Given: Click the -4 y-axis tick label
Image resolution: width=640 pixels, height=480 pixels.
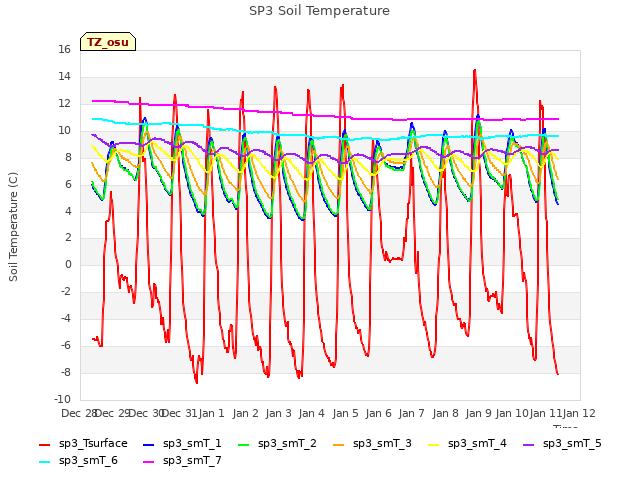Looking at the screenshot, I should pos(66,318).
